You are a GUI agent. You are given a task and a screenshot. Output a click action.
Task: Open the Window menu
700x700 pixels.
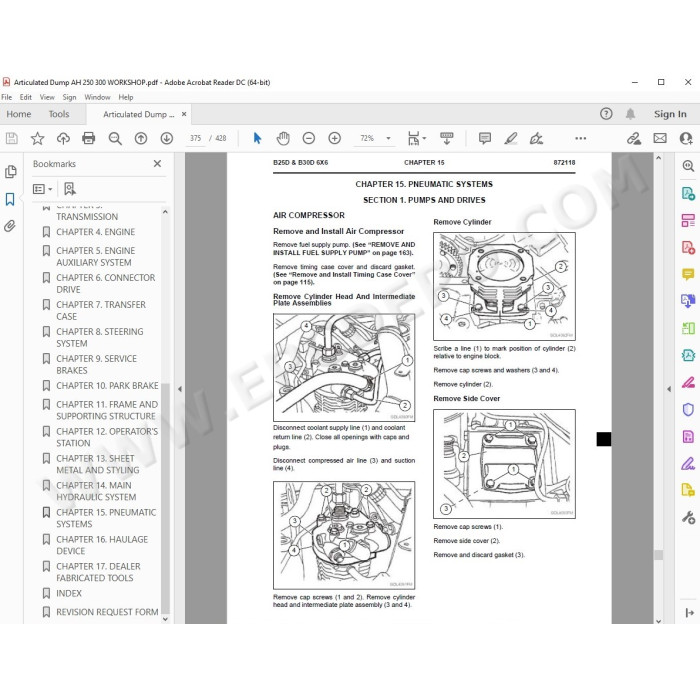[97, 97]
